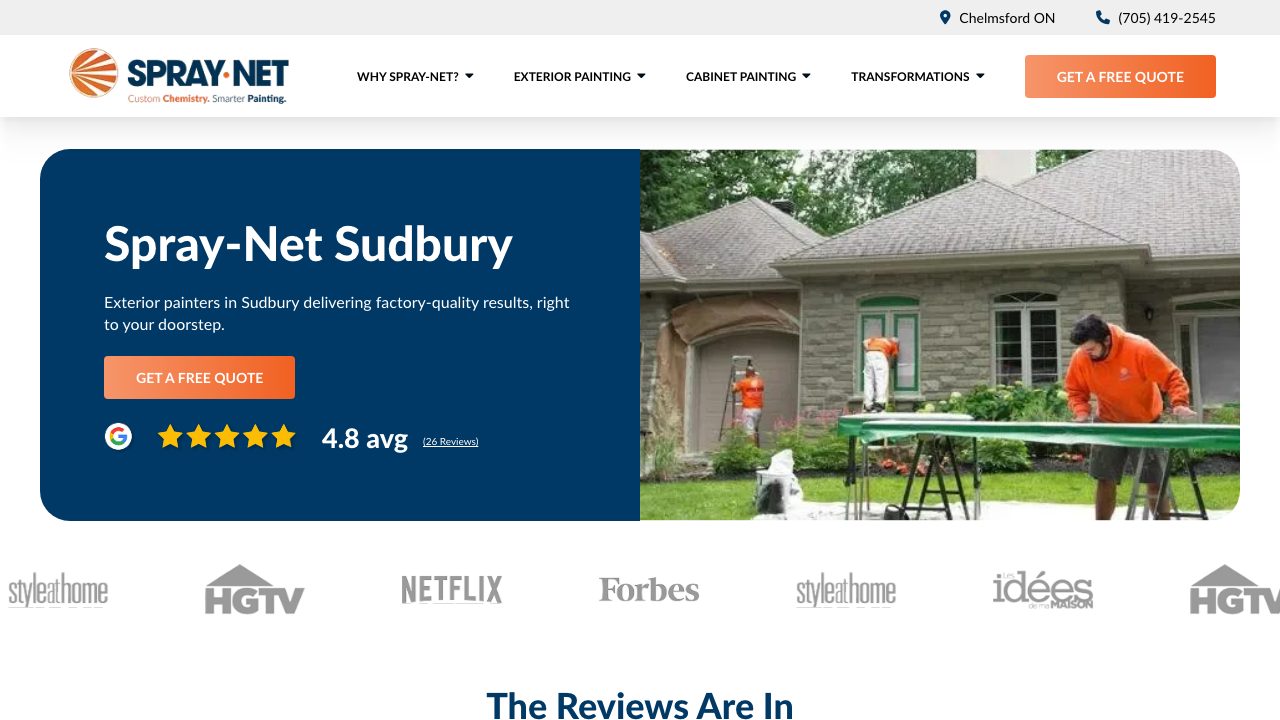Click the Spray-Net logo

point(179,76)
